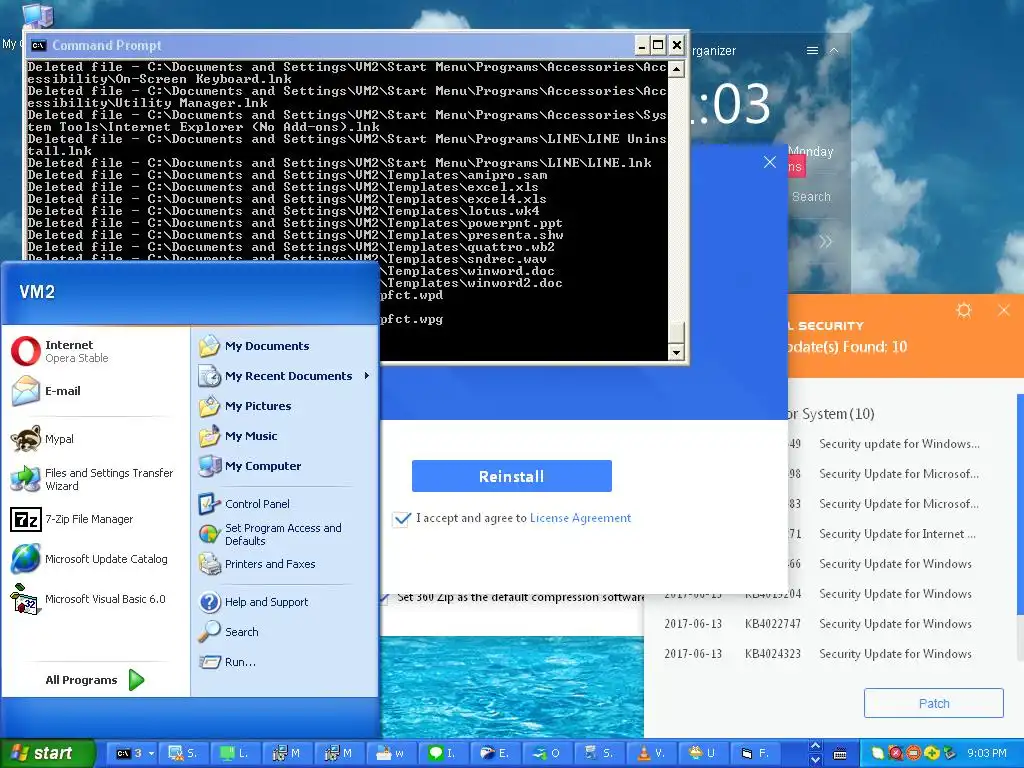The height and width of the screenshot is (768, 1024).
Task: Open settings gear in Security window
Action: coord(964,310)
